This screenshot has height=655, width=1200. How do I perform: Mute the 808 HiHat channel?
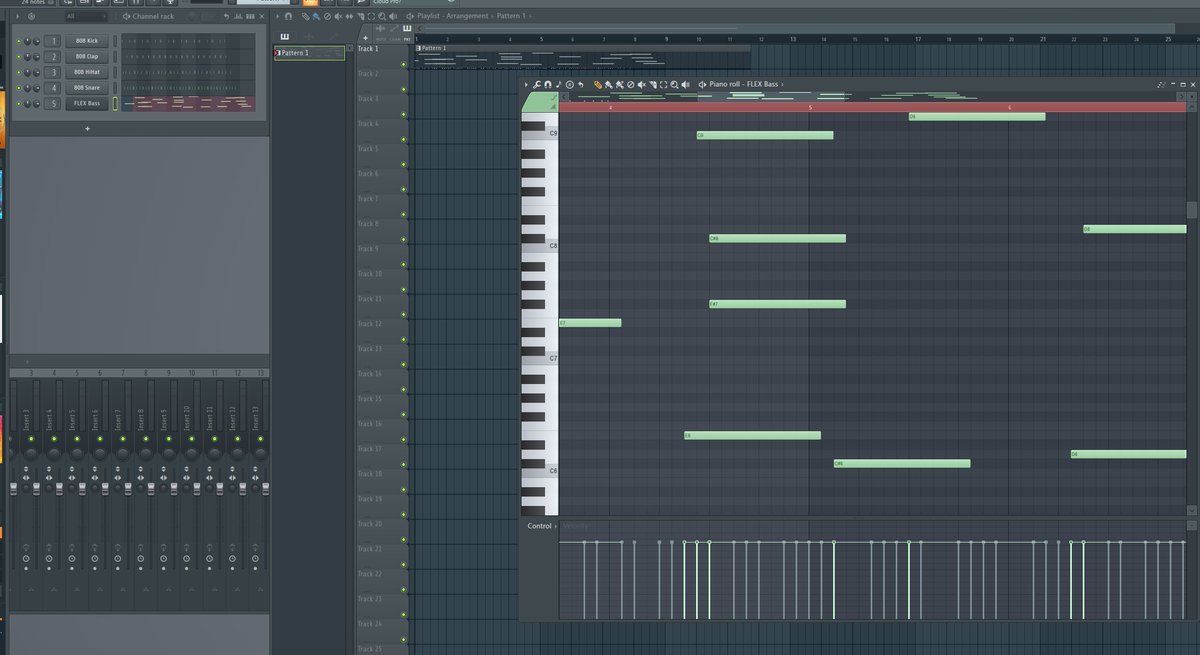[18, 72]
